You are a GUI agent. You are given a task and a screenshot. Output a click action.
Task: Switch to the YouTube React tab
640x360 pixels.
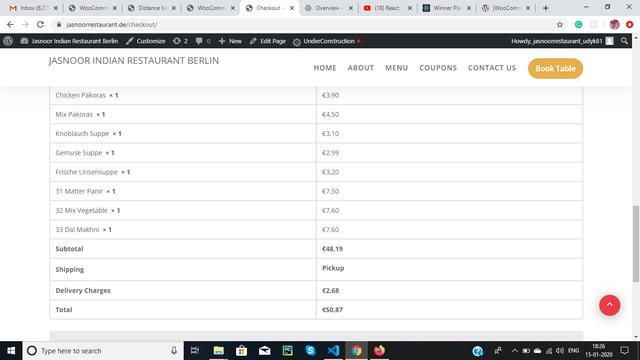[x=388, y=8]
